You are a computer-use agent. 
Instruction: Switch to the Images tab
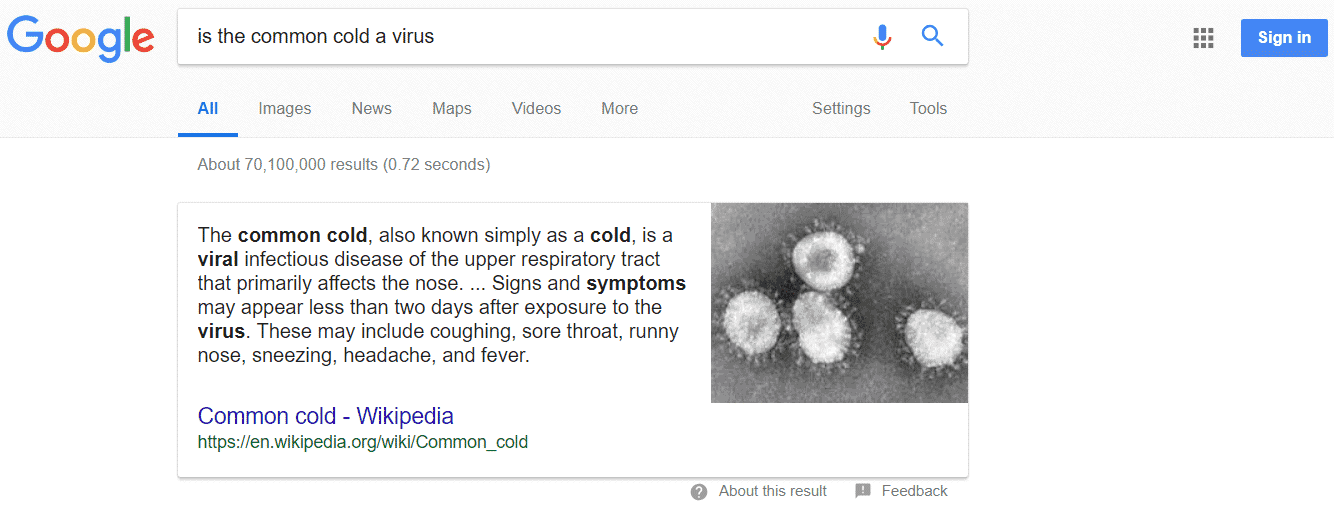point(285,108)
